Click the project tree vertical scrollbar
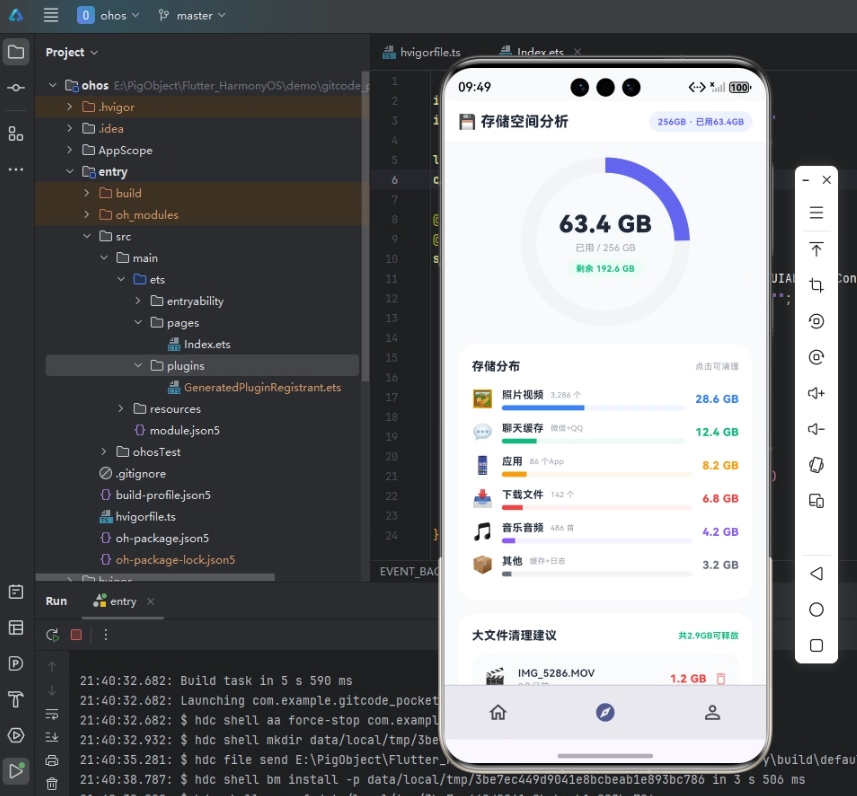The width and height of the screenshot is (857, 796). coord(365,227)
